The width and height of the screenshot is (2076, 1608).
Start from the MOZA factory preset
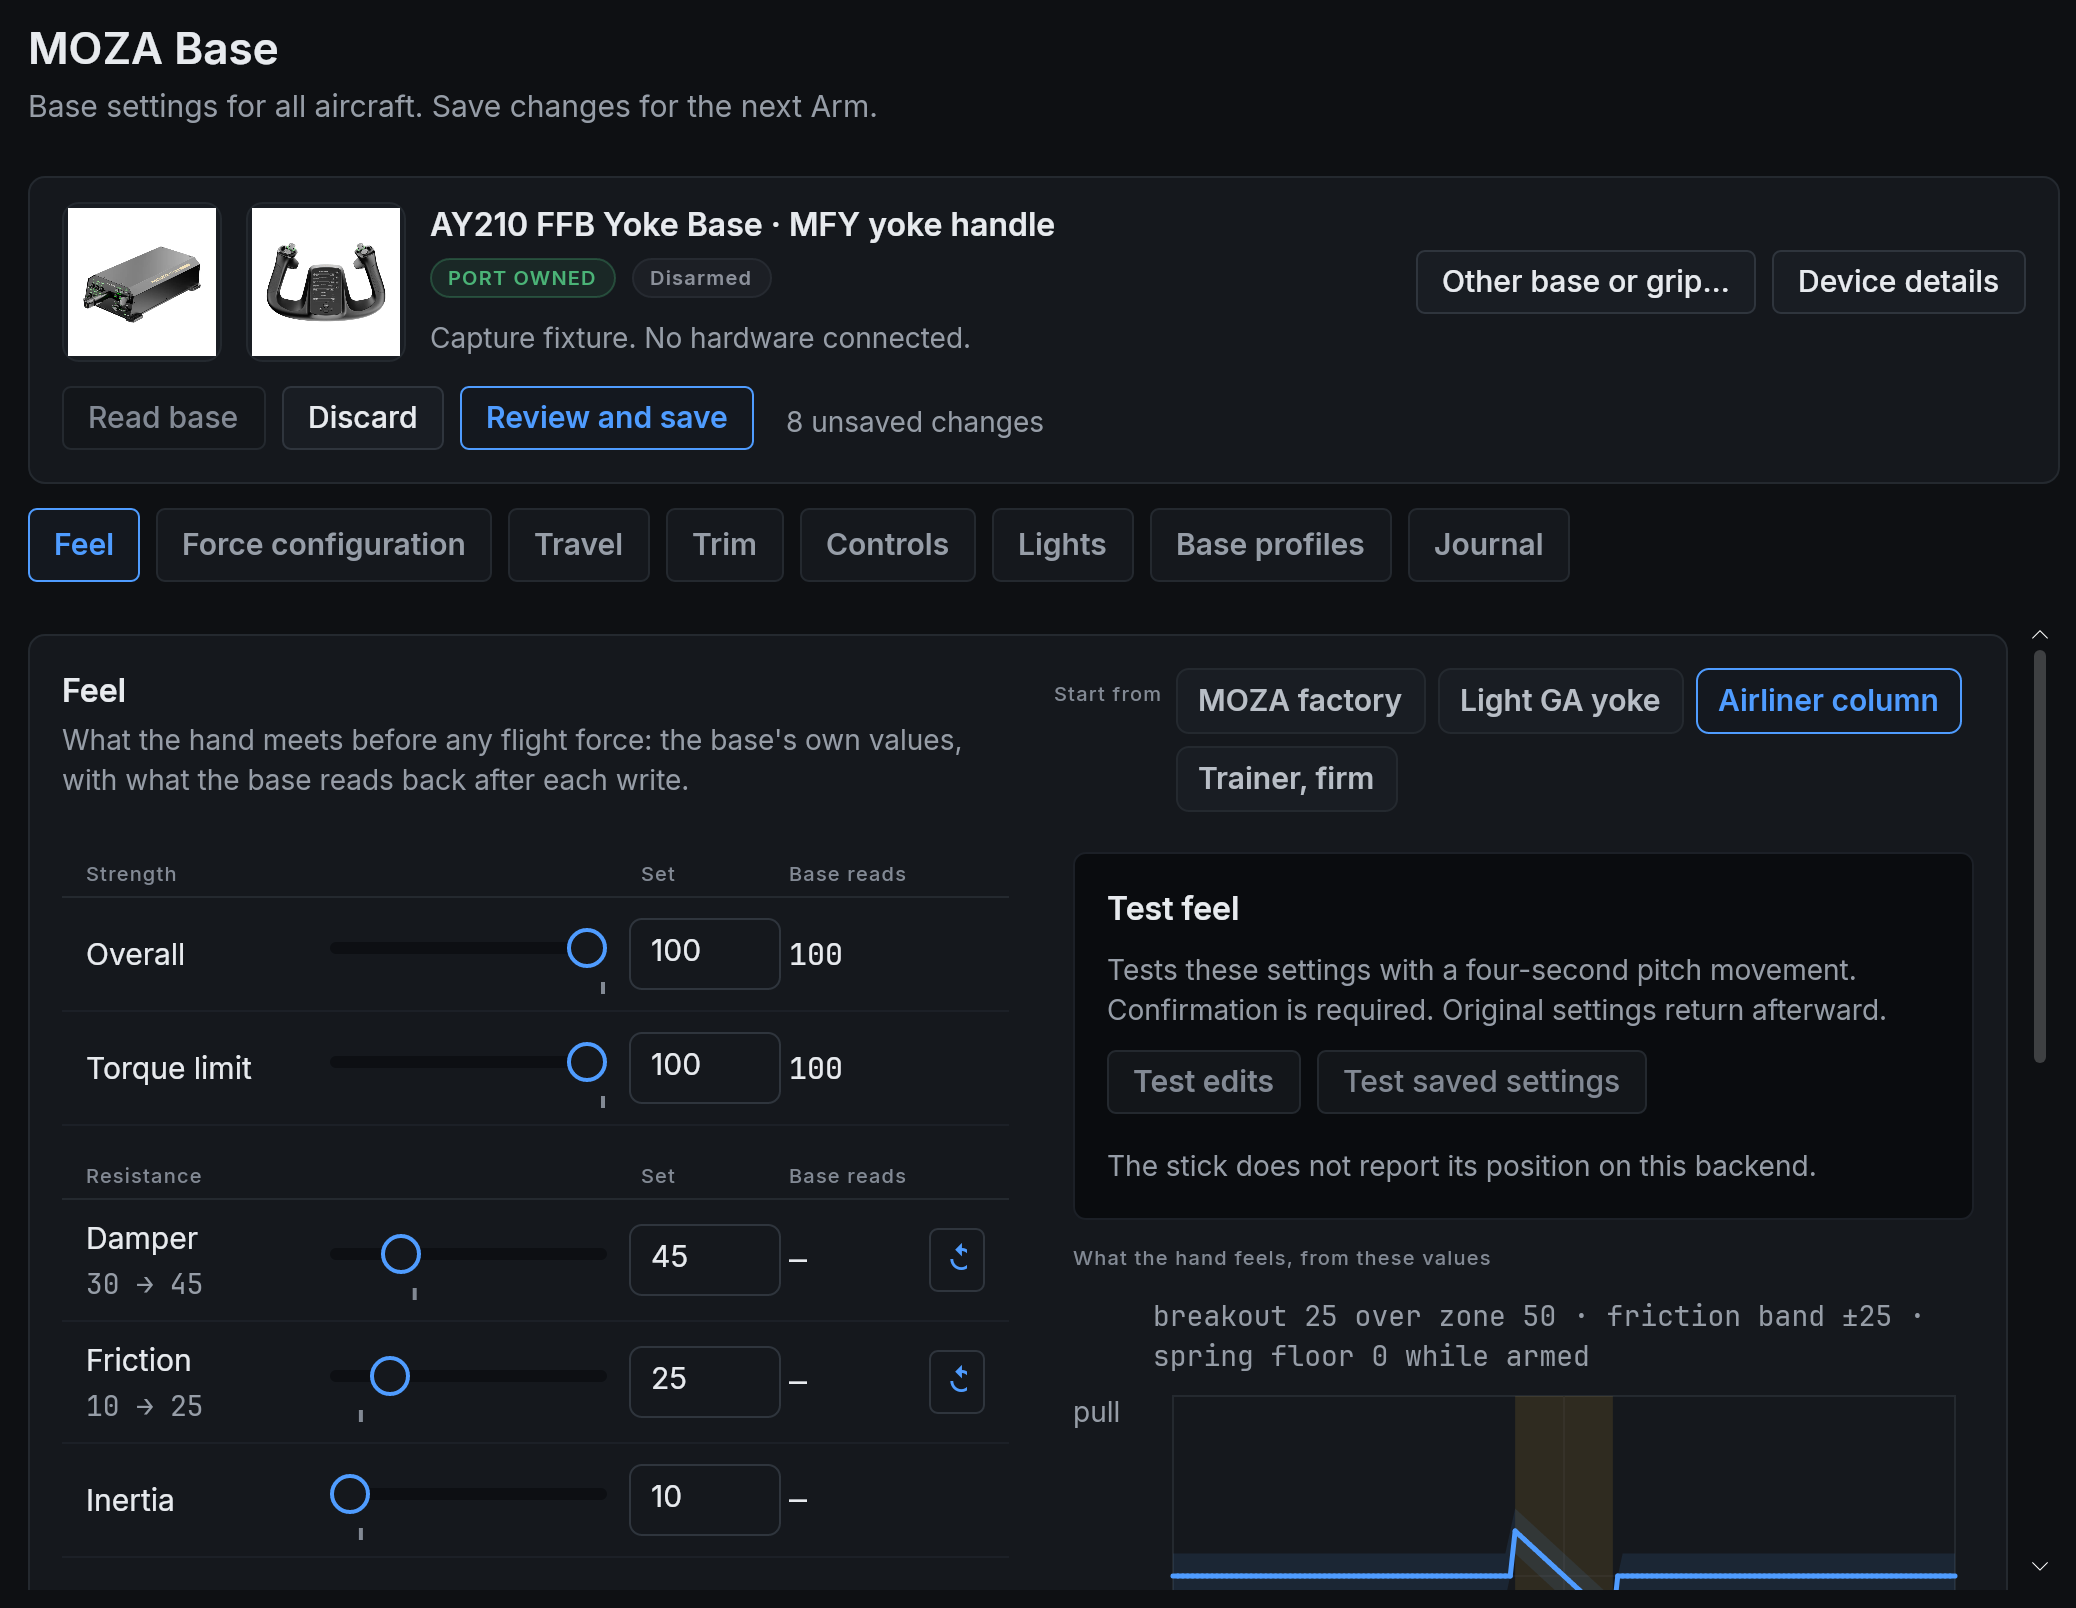click(x=1300, y=701)
